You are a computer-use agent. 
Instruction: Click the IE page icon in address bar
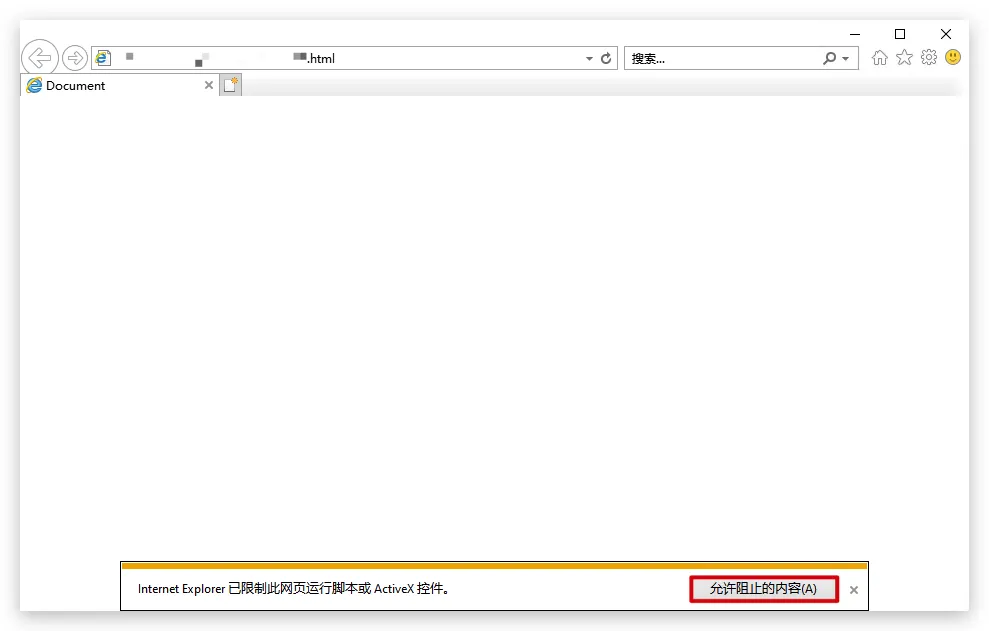[x=102, y=59]
